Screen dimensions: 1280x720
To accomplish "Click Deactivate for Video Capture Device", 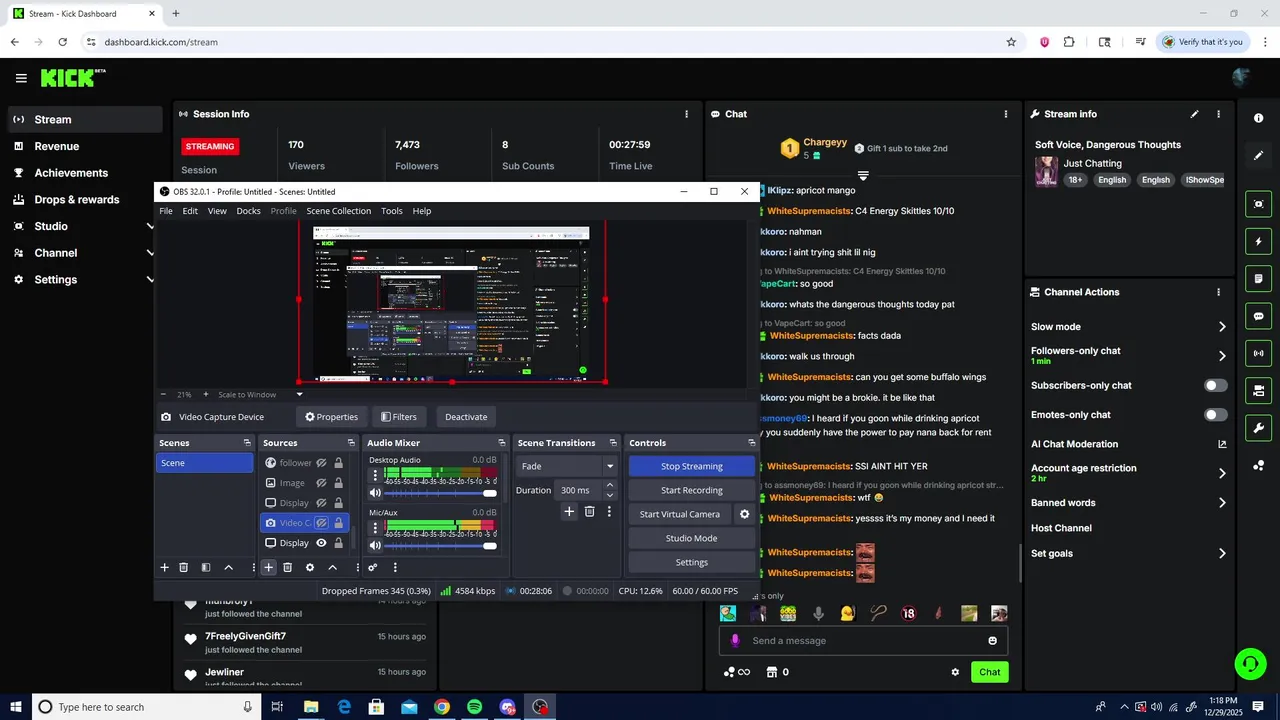I will 466,417.
